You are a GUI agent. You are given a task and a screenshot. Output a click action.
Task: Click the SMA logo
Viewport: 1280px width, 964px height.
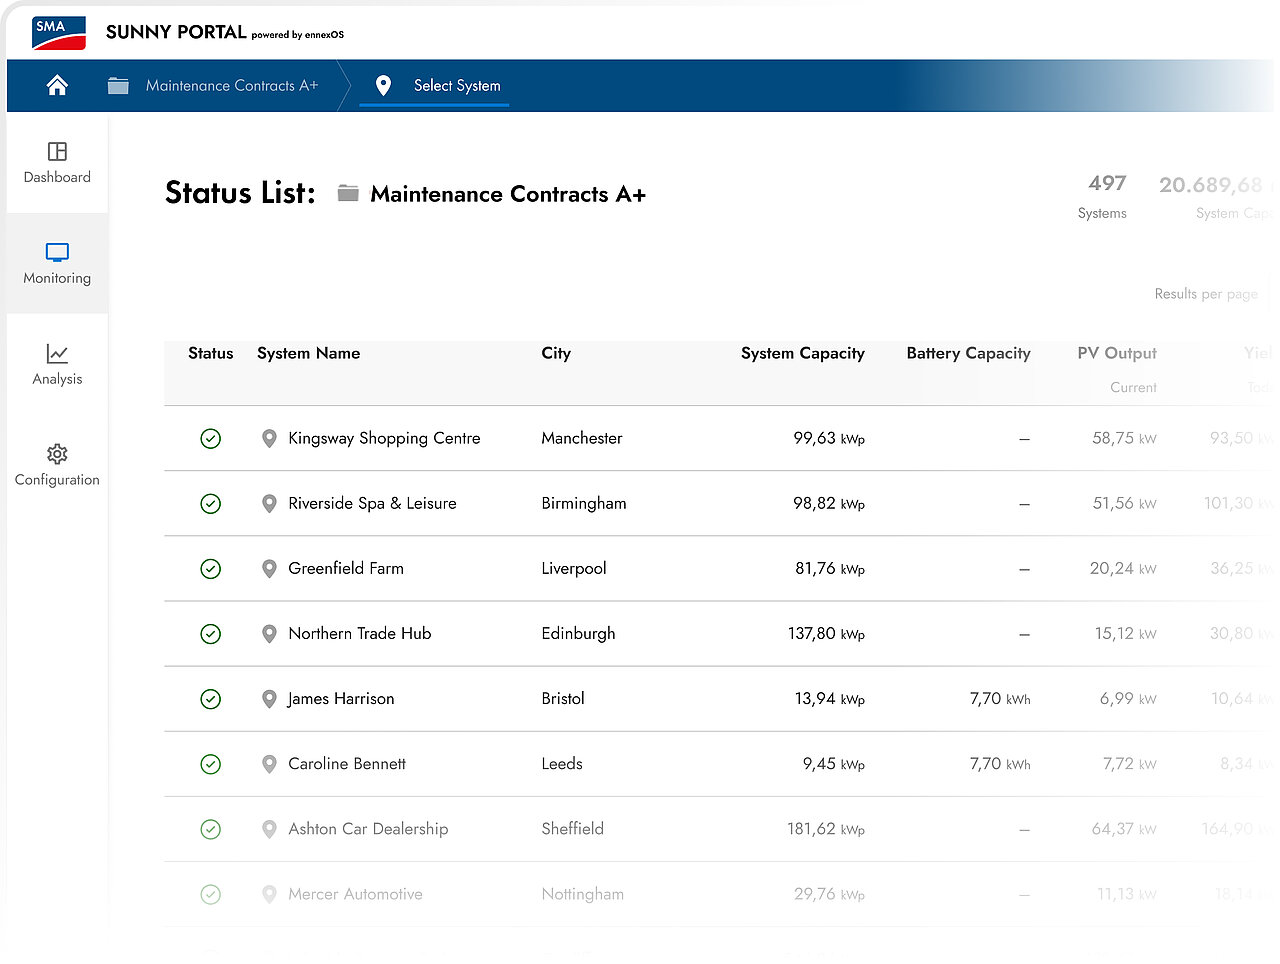click(x=59, y=32)
